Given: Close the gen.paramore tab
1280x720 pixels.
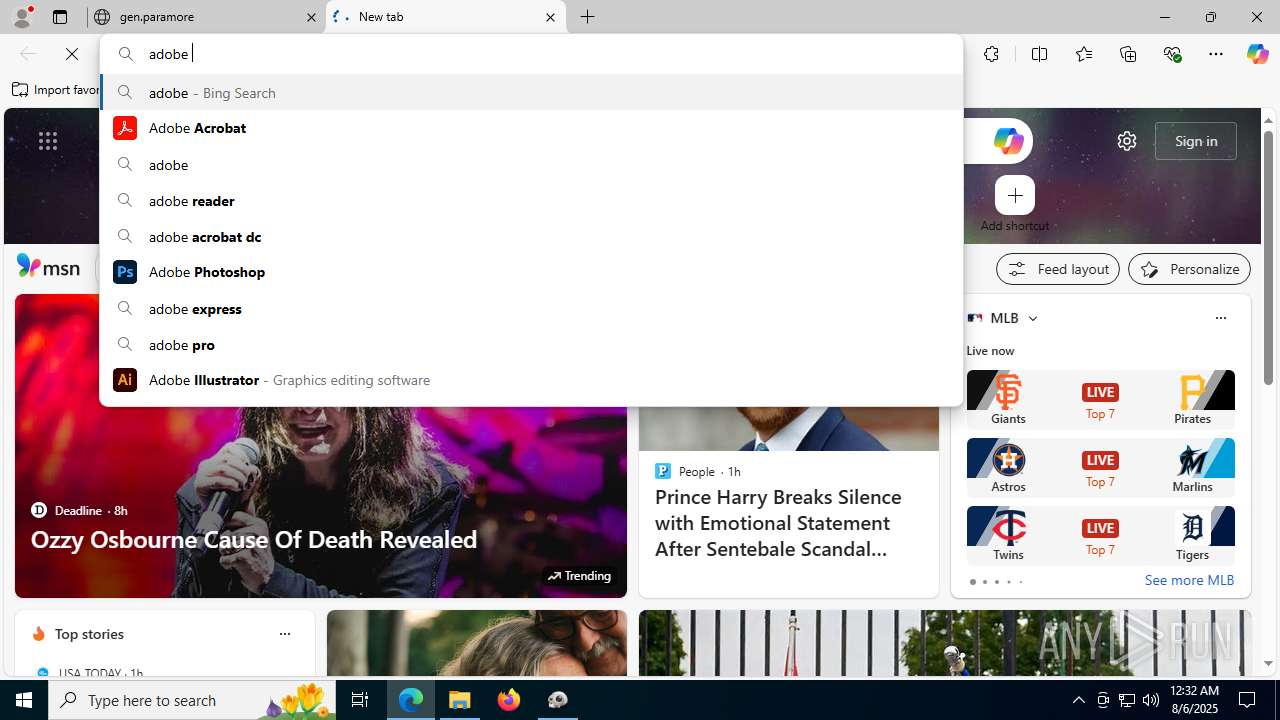Looking at the screenshot, I should (311, 17).
